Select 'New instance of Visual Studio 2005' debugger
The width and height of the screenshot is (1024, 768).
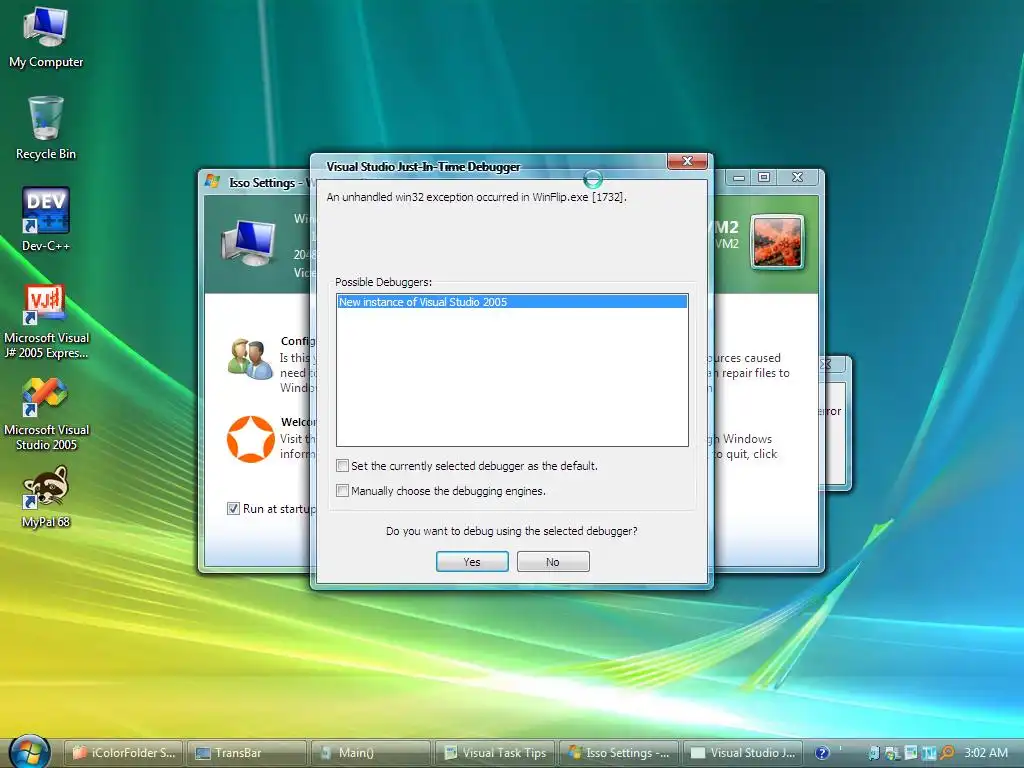(x=512, y=302)
